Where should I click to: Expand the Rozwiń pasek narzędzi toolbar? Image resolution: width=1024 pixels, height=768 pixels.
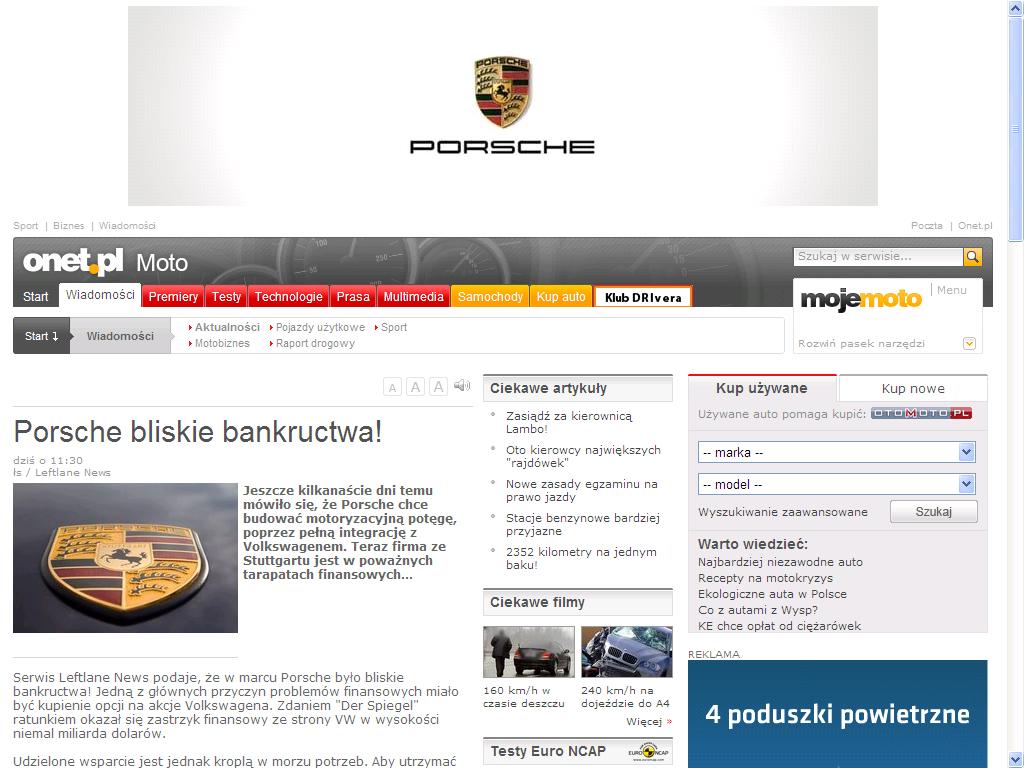point(969,344)
